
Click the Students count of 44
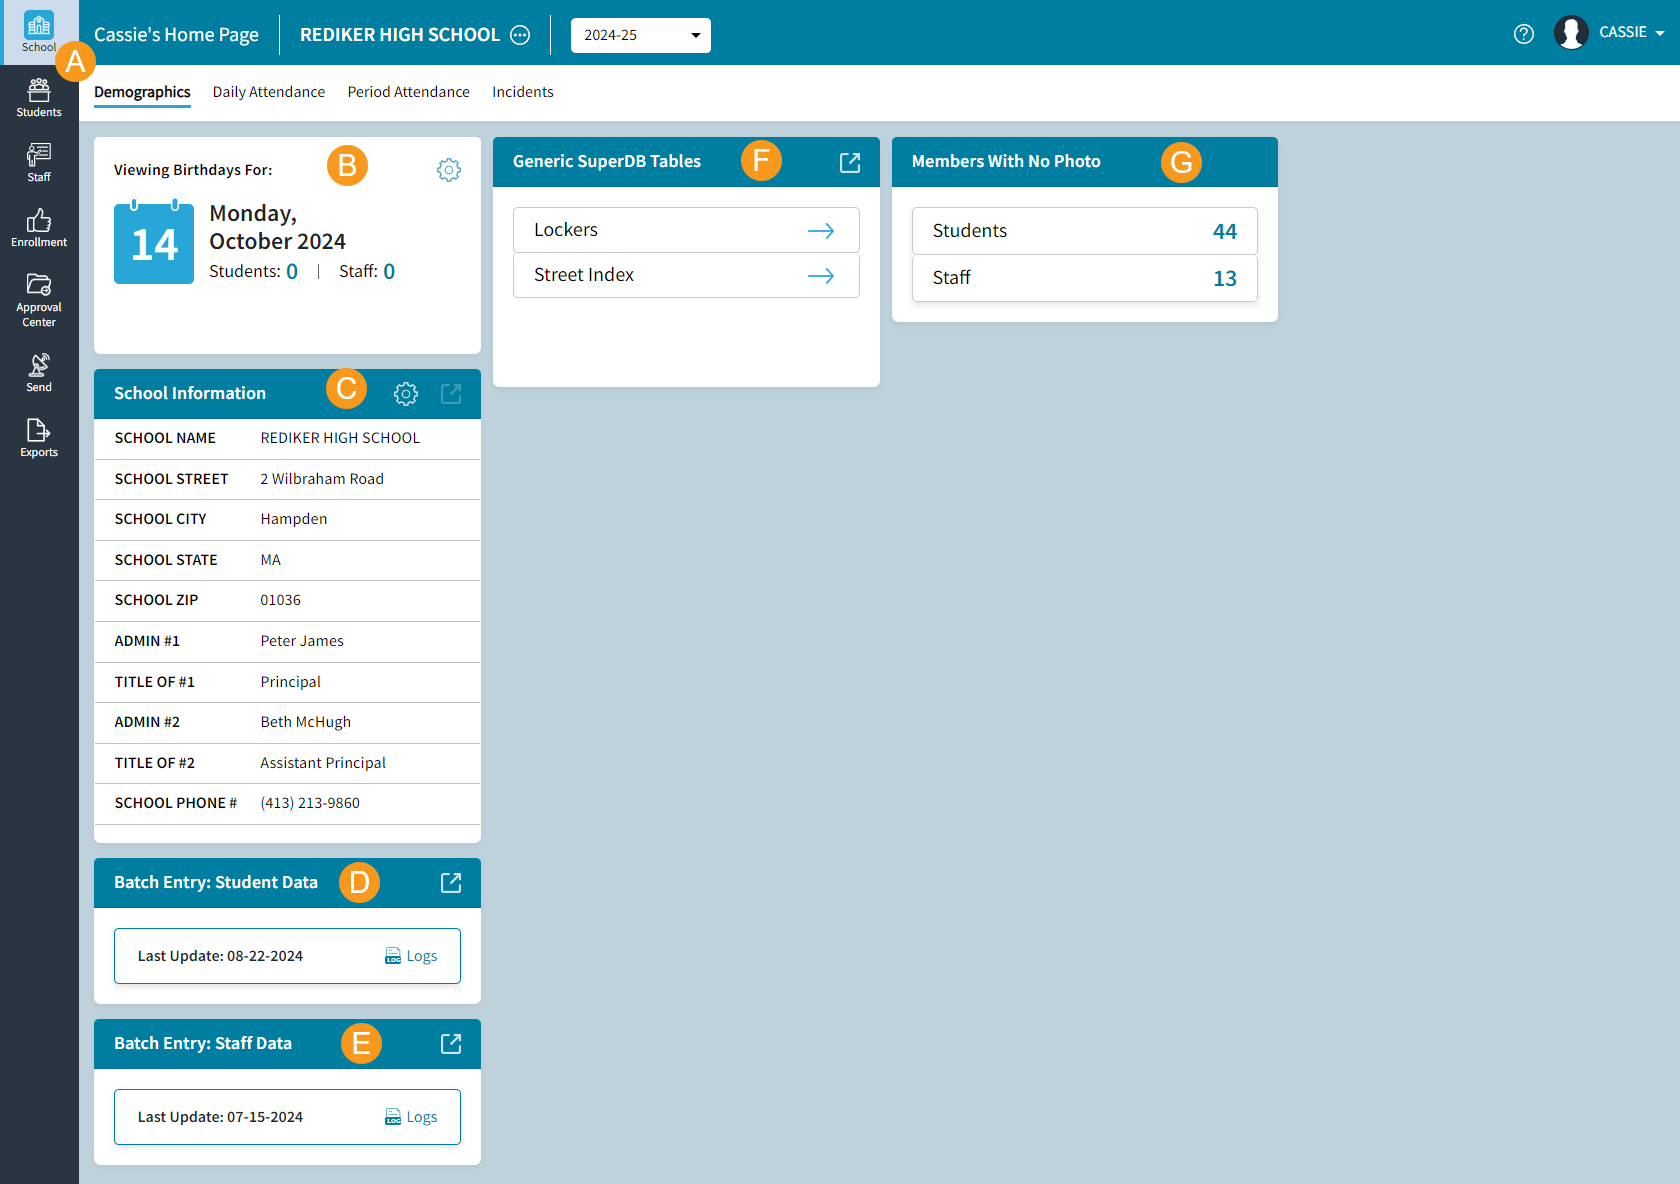tap(1224, 231)
